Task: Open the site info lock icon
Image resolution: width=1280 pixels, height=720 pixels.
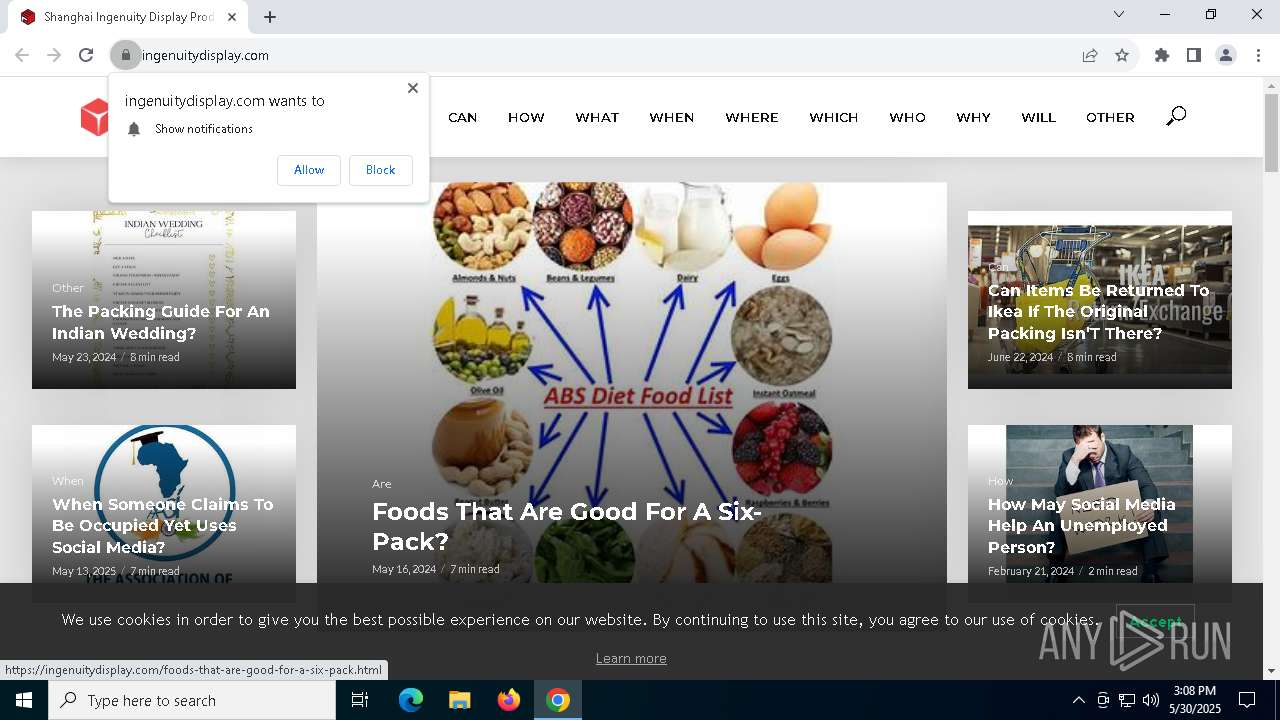Action: (125, 55)
